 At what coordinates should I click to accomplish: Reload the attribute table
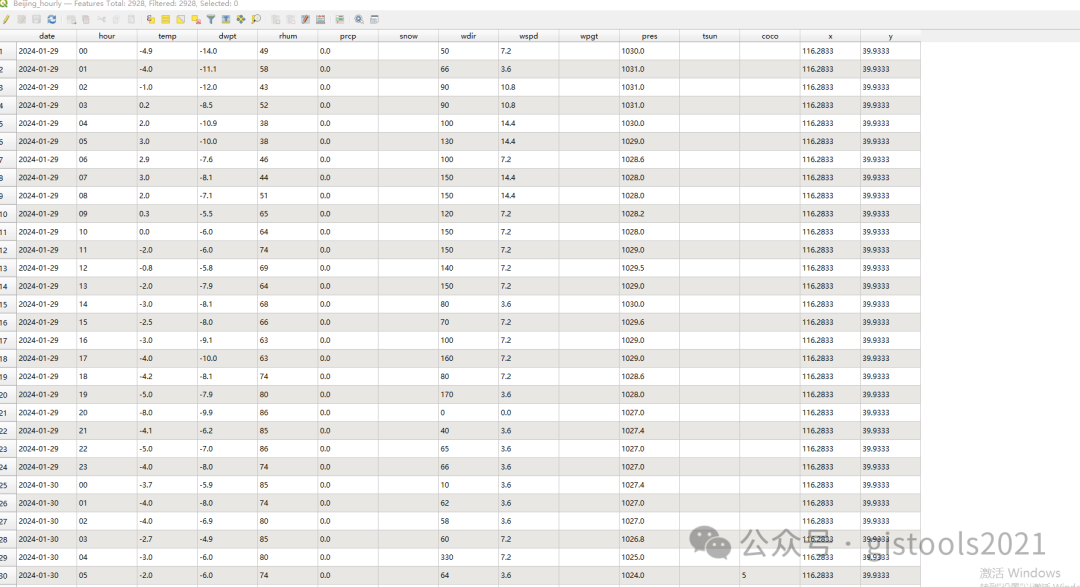point(52,19)
